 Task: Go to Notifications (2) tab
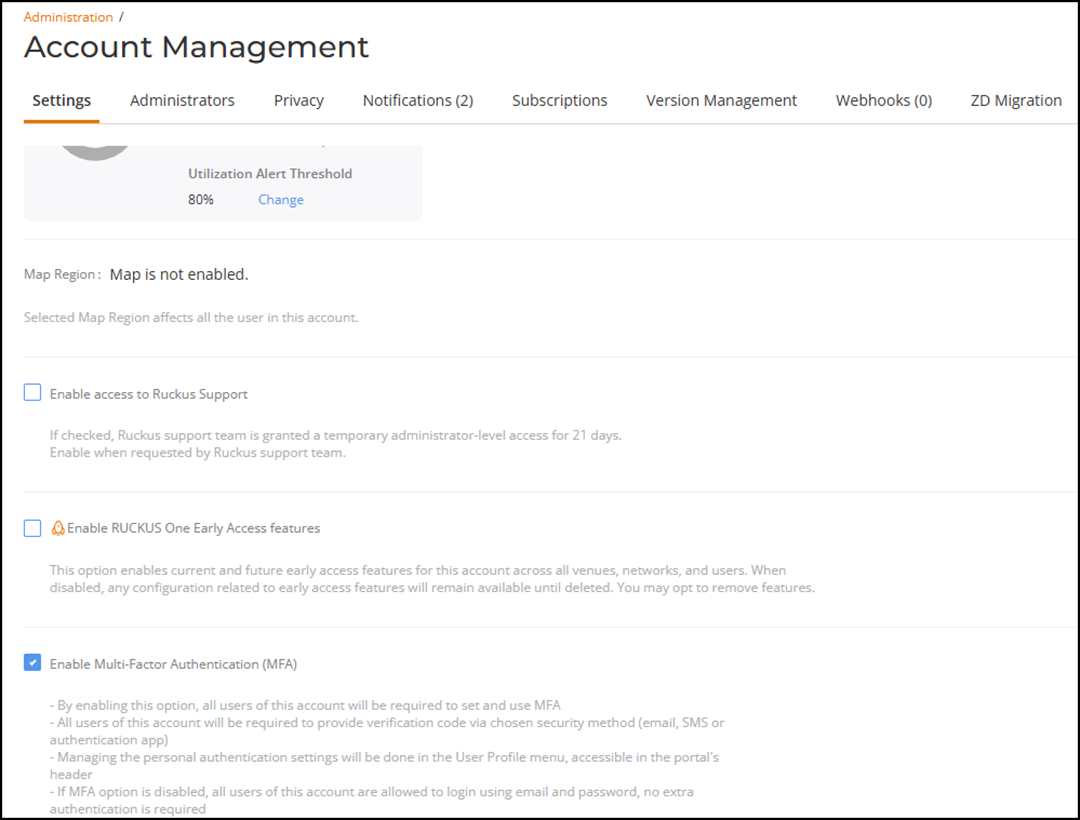[x=418, y=101]
